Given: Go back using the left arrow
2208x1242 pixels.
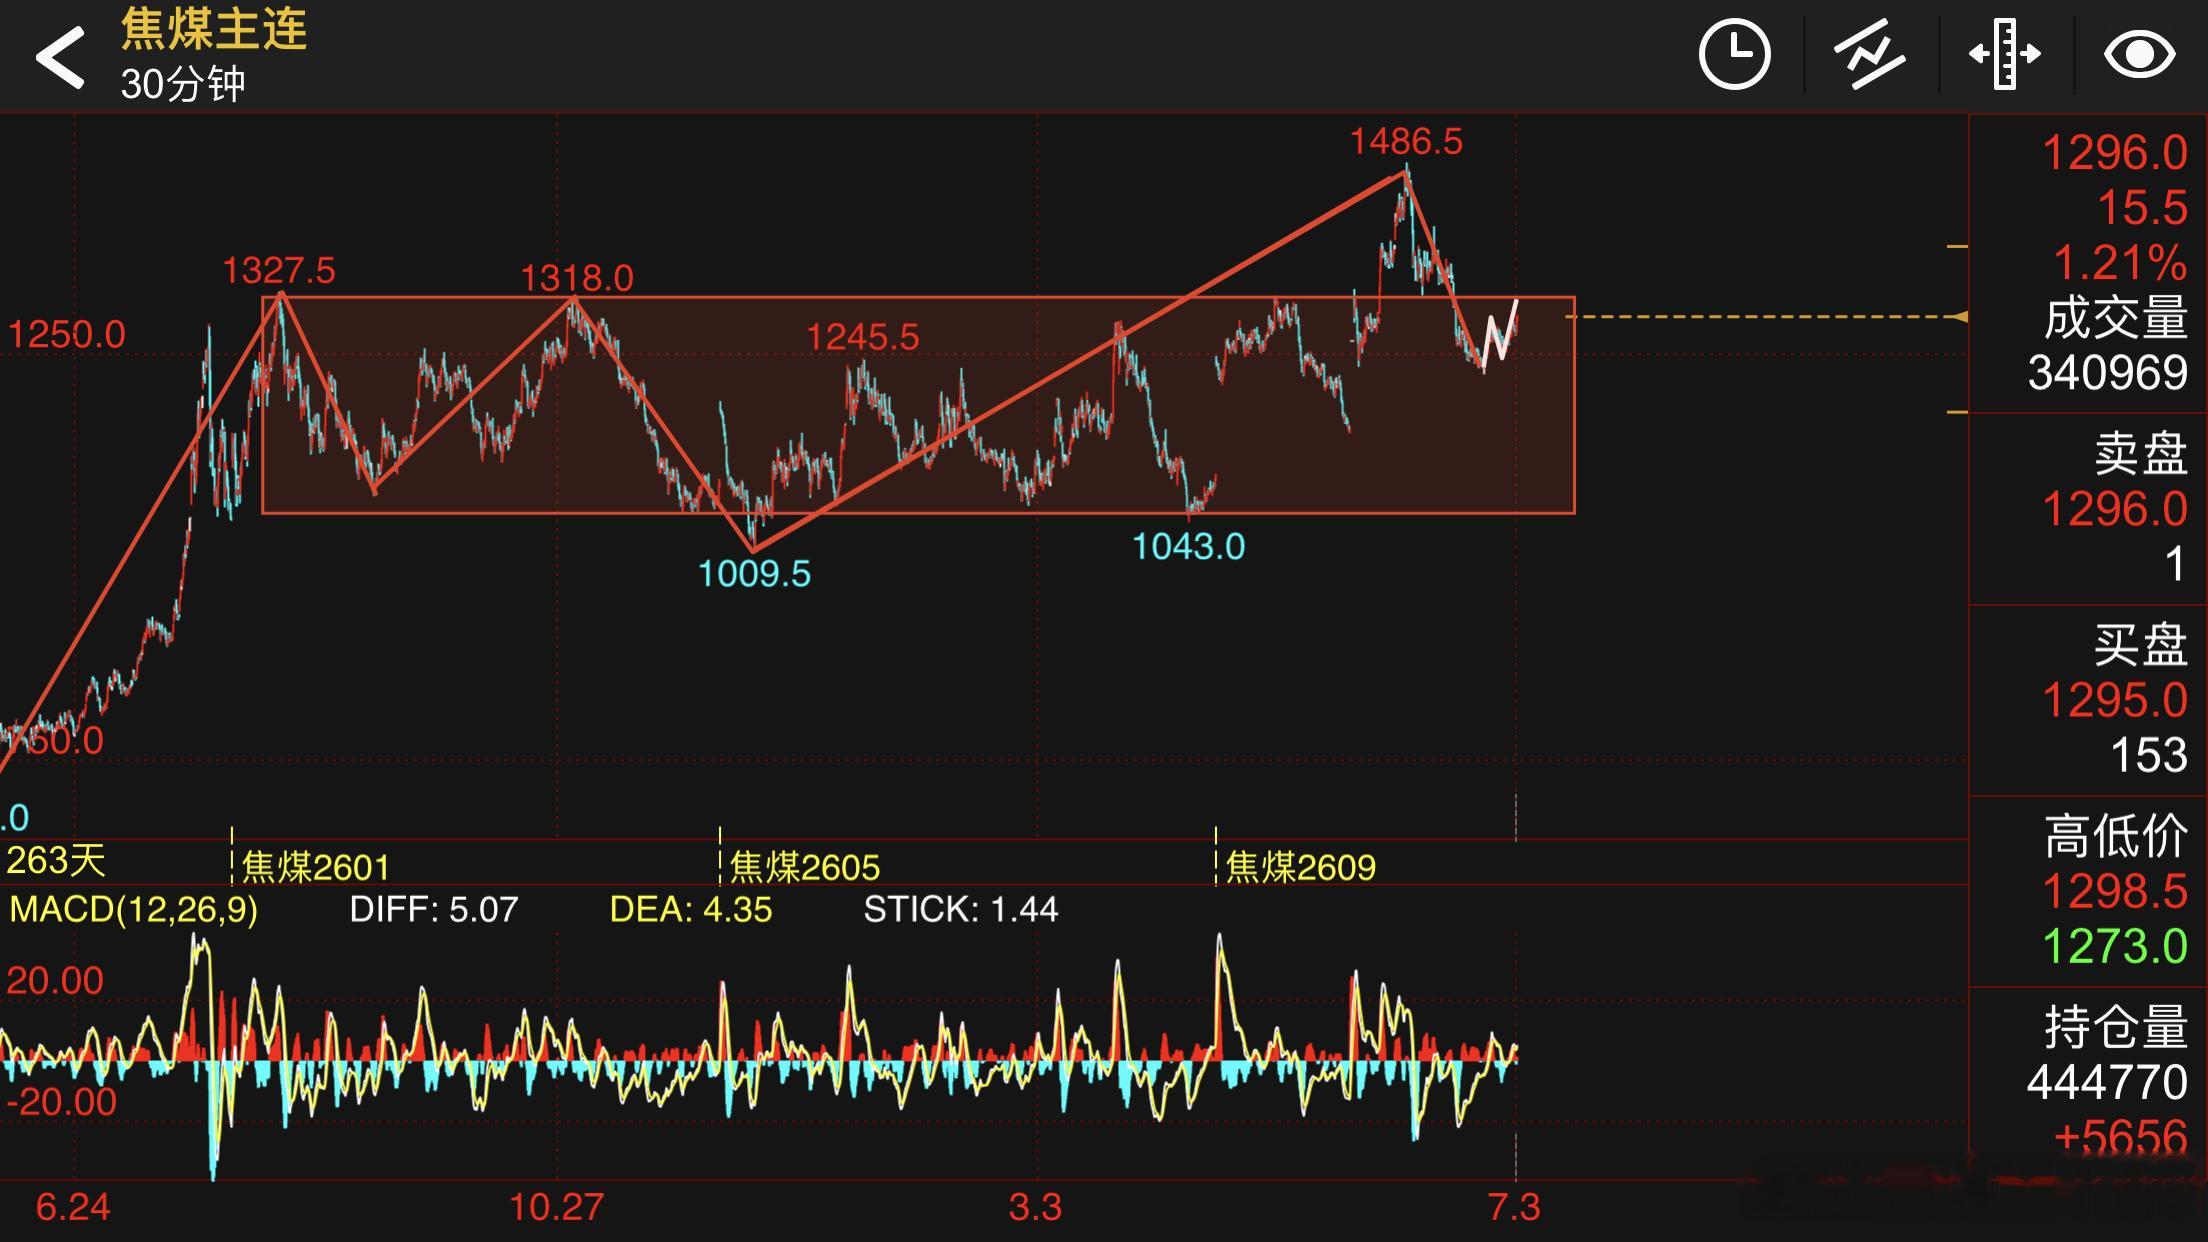Looking at the screenshot, I should pos(60,57).
